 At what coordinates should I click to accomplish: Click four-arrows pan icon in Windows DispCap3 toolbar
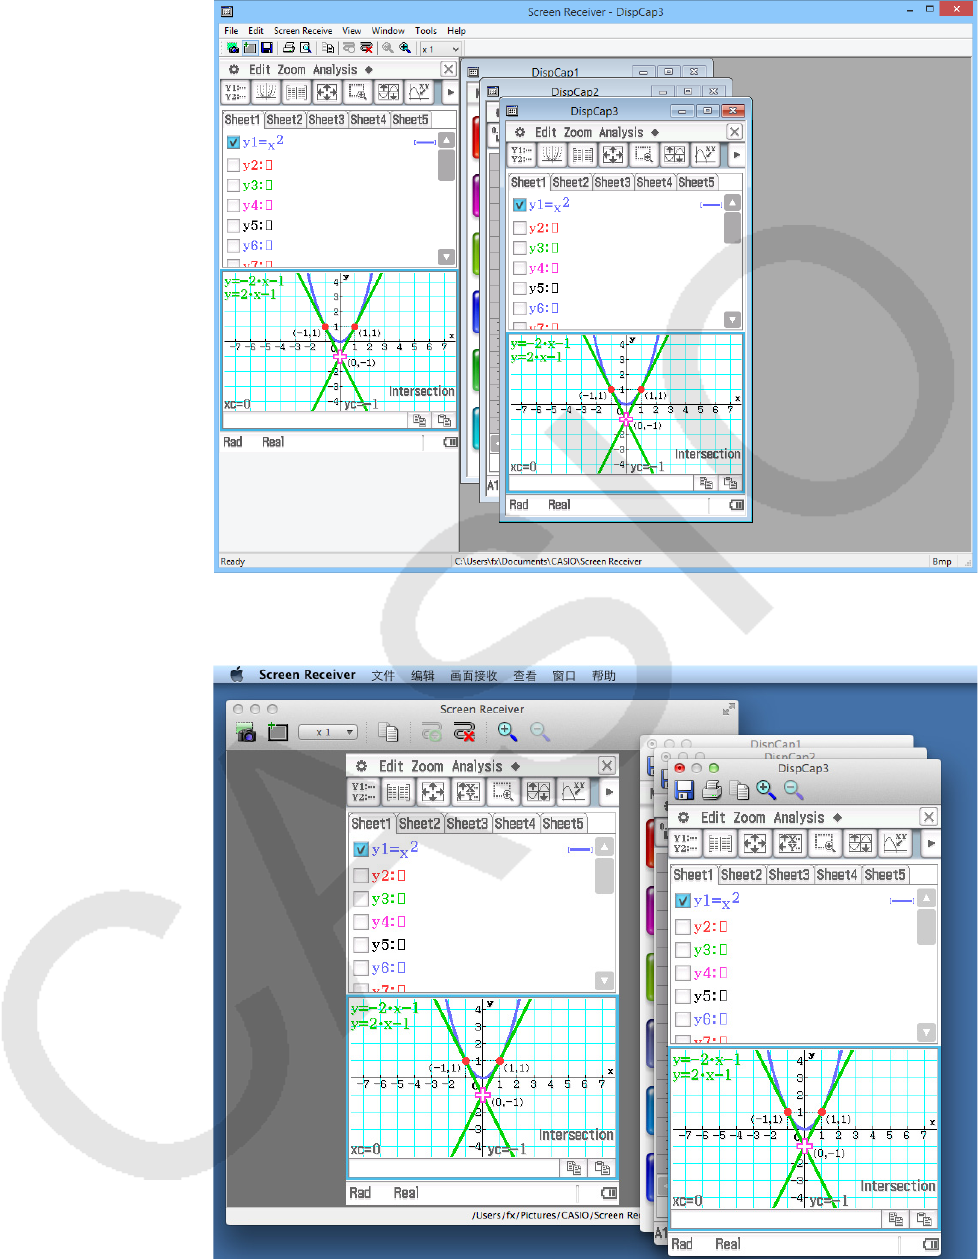(613, 155)
